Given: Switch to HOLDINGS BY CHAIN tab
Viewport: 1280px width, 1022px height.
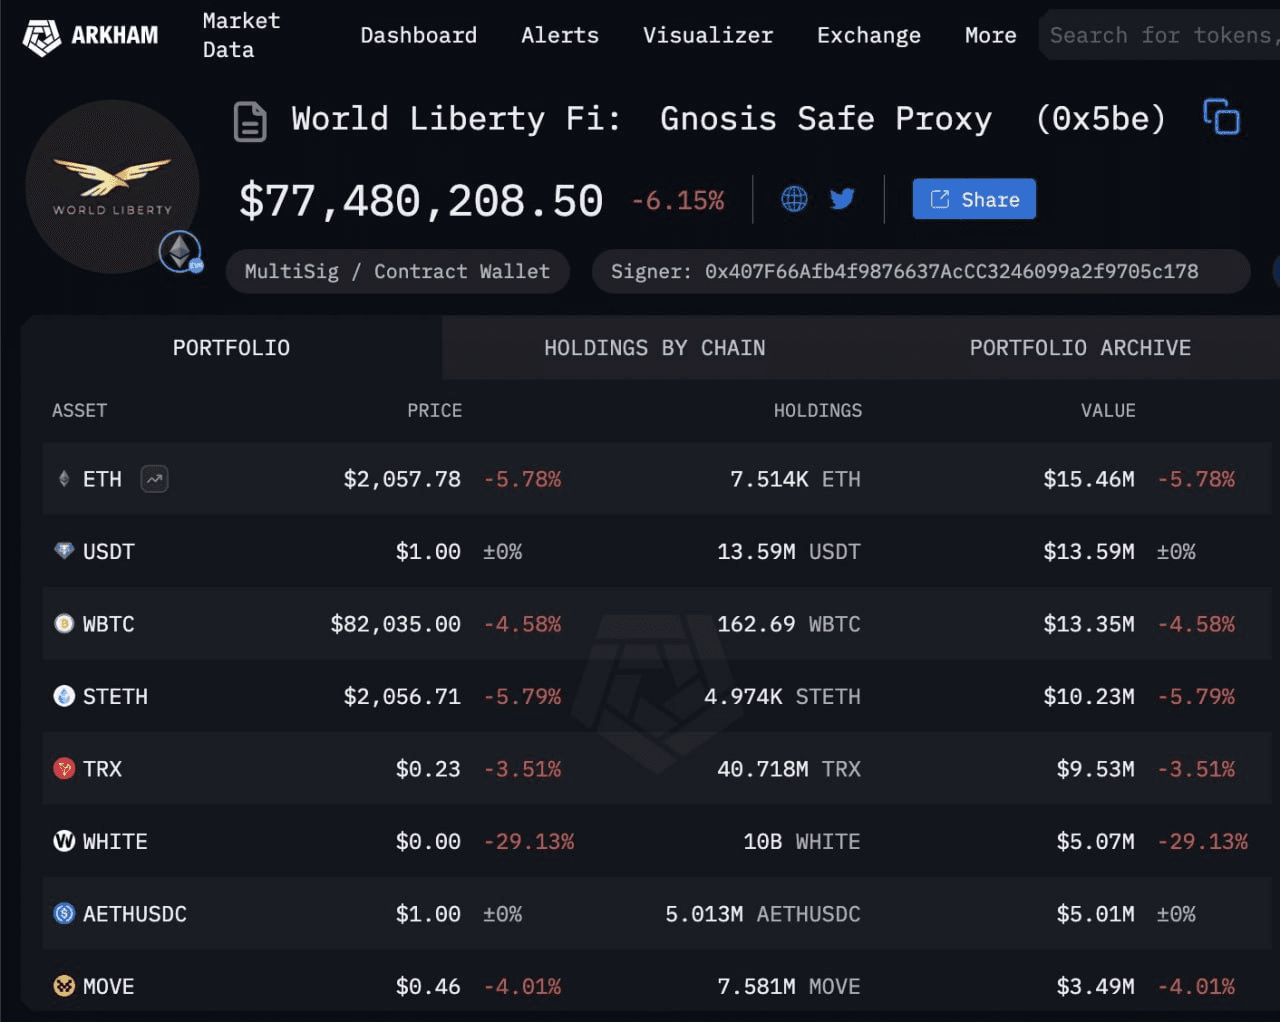Looking at the screenshot, I should [x=654, y=348].
